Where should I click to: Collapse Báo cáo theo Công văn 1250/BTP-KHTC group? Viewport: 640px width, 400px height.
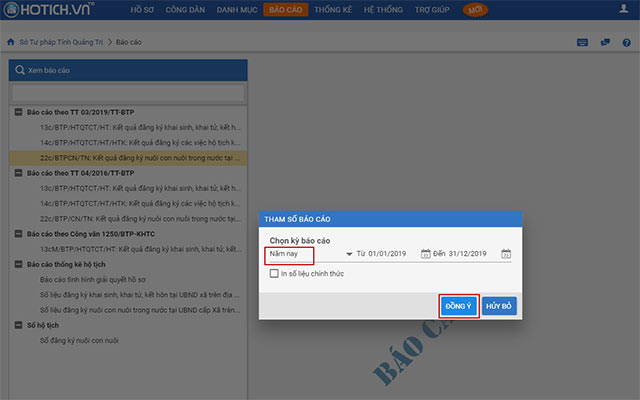[x=18, y=233]
